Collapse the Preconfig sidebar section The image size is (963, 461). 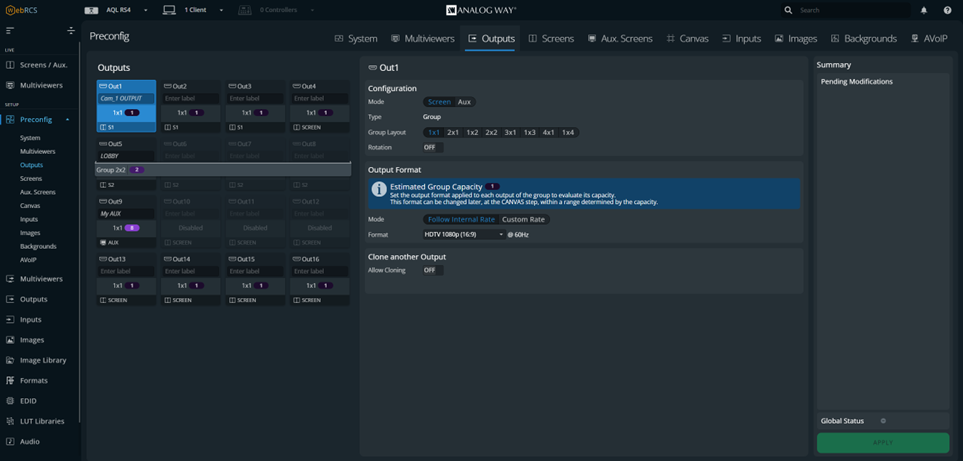(68, 120)
